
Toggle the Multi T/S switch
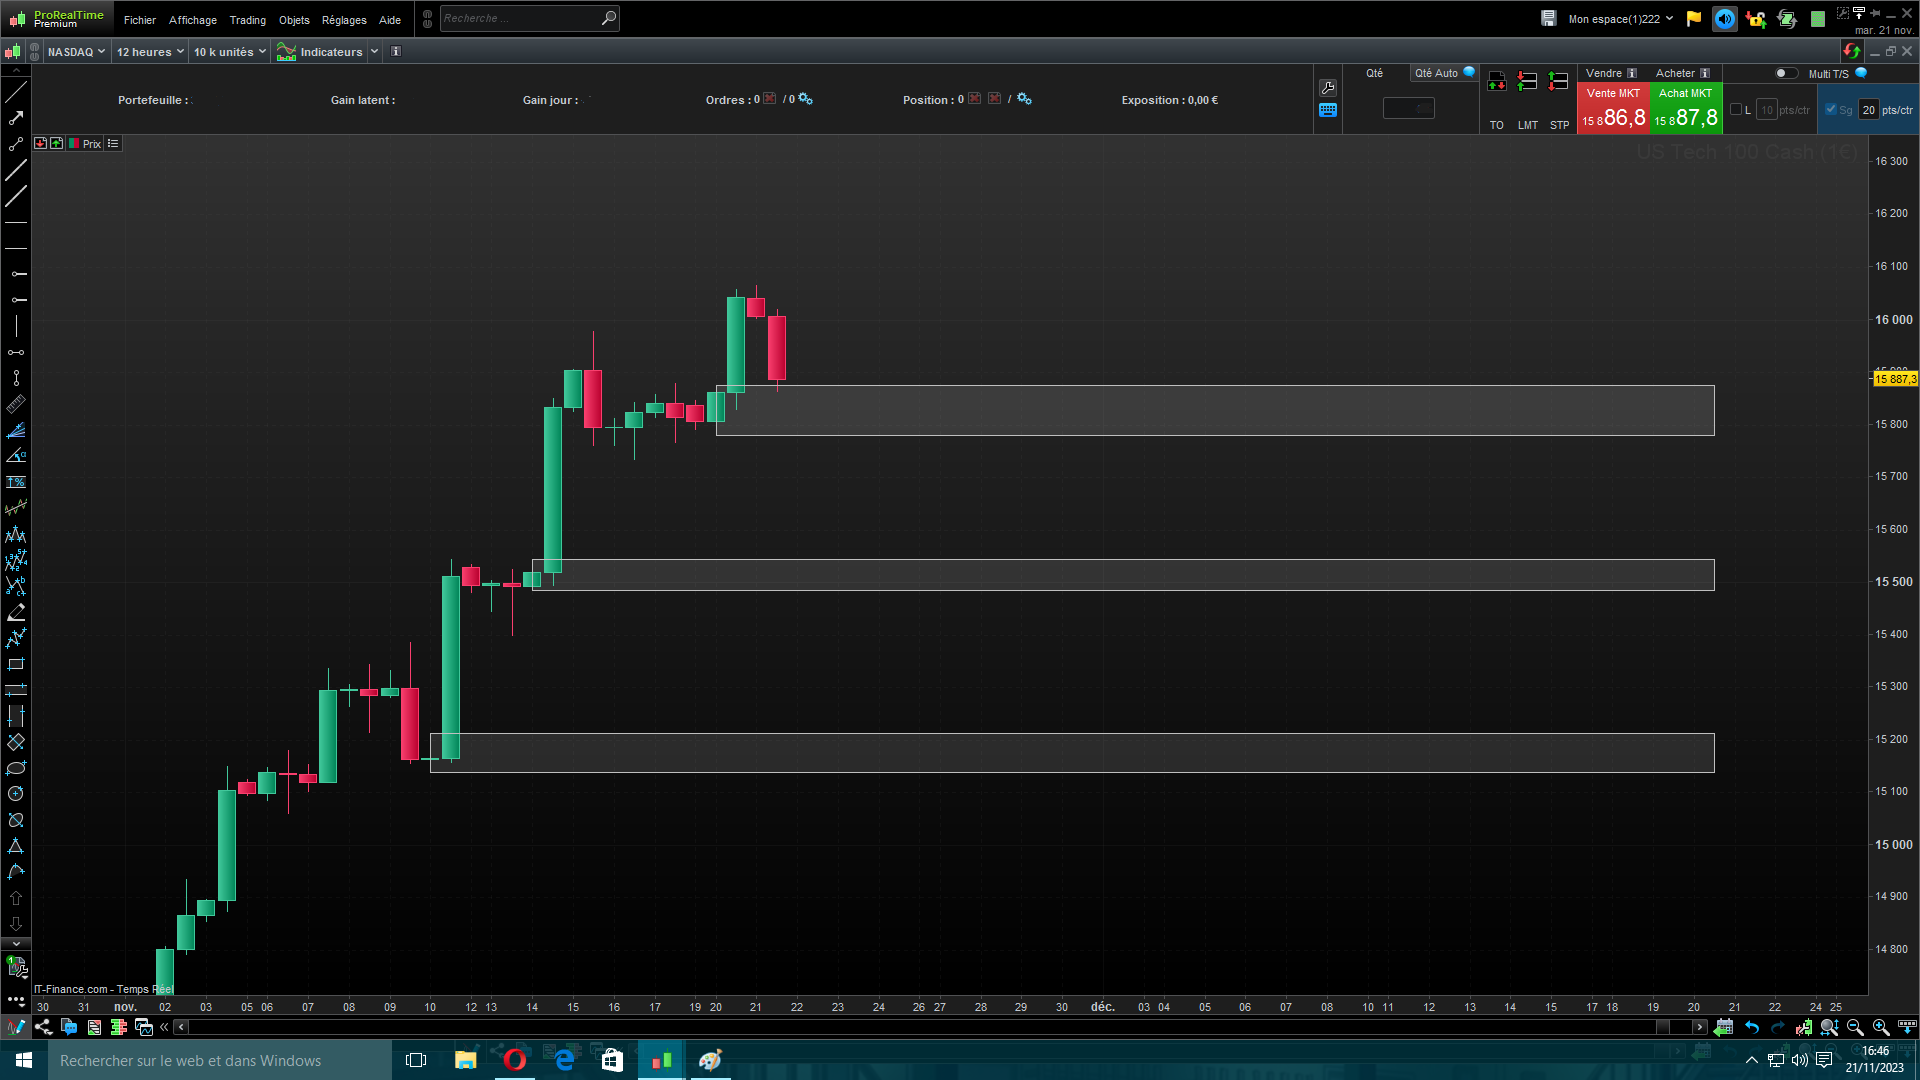coord(1785,73)
